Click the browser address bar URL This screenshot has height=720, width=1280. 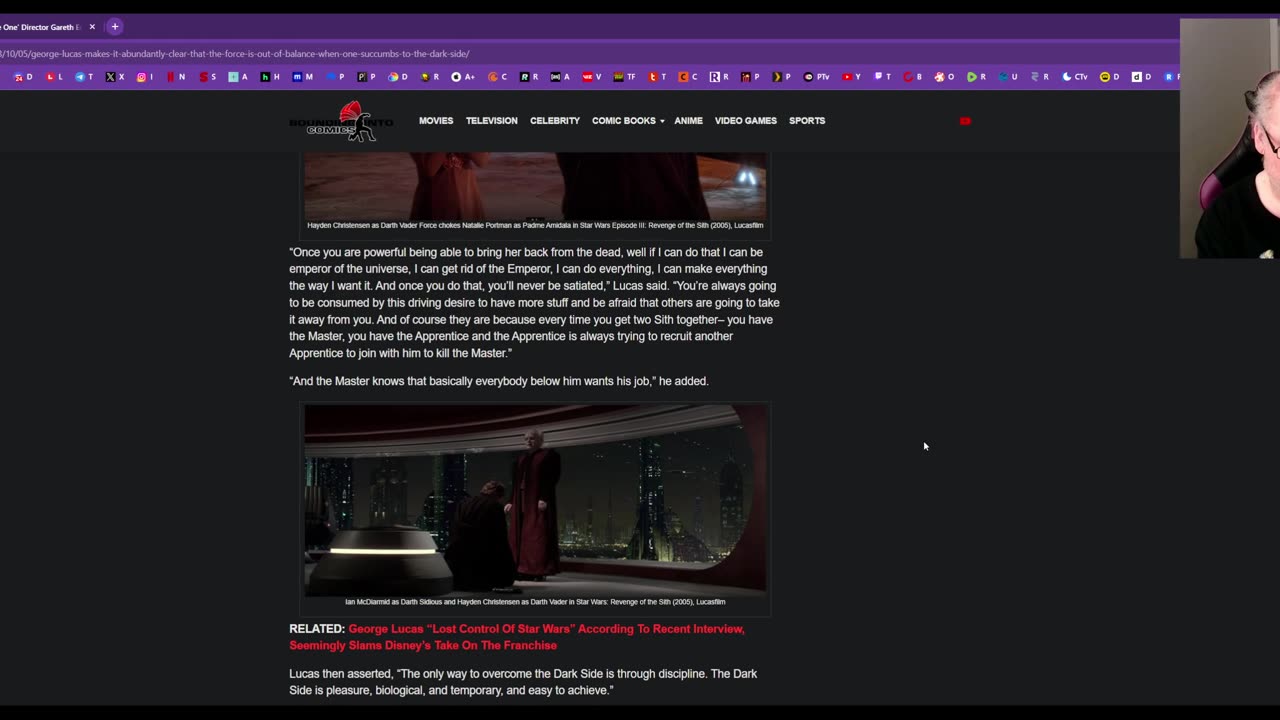[x=235, y=54]
